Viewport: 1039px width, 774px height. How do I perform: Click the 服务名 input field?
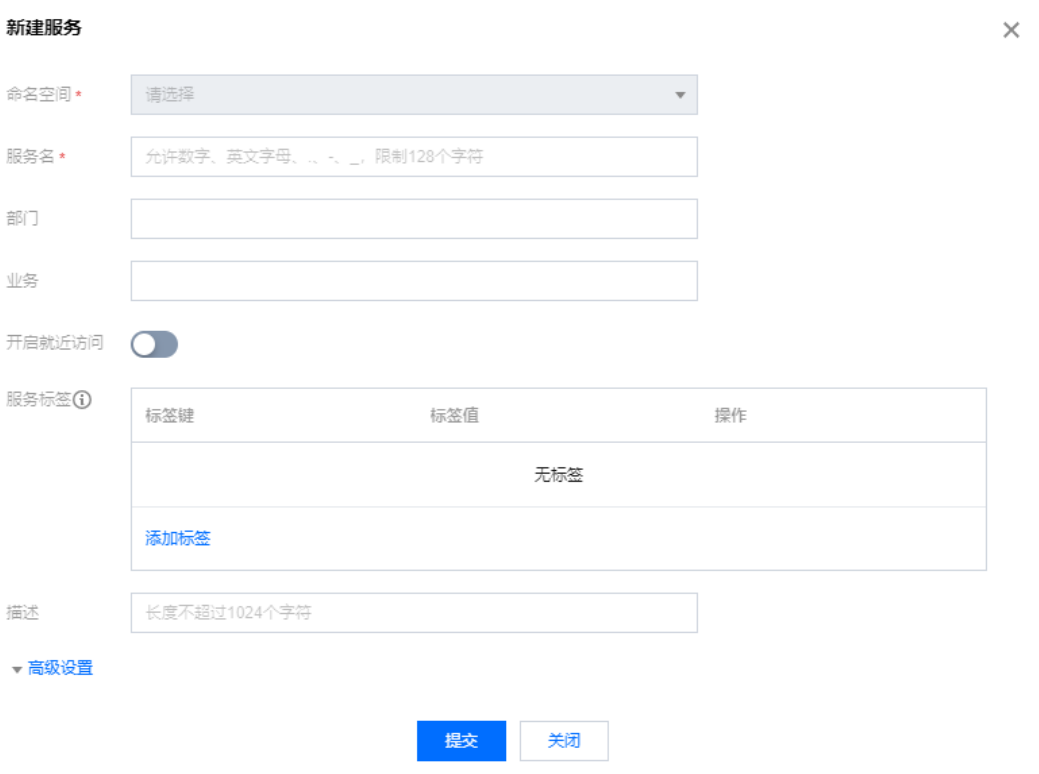[x=414, y=157]
